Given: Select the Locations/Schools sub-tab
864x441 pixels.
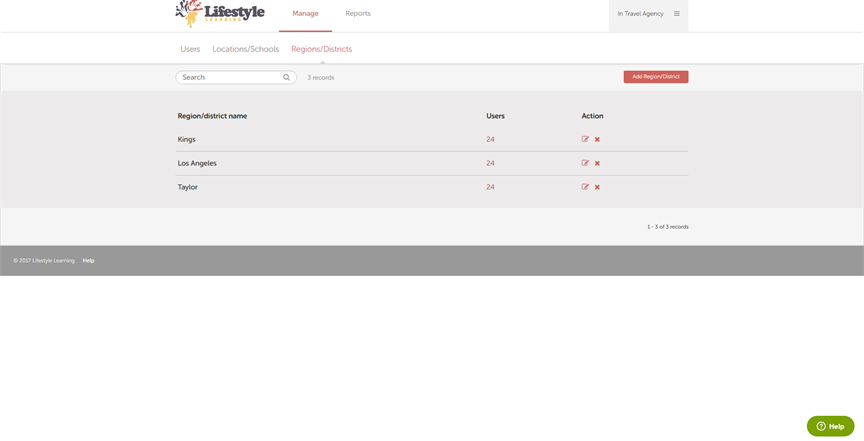Looking at the screenshot, I should (x=245, y=49).
